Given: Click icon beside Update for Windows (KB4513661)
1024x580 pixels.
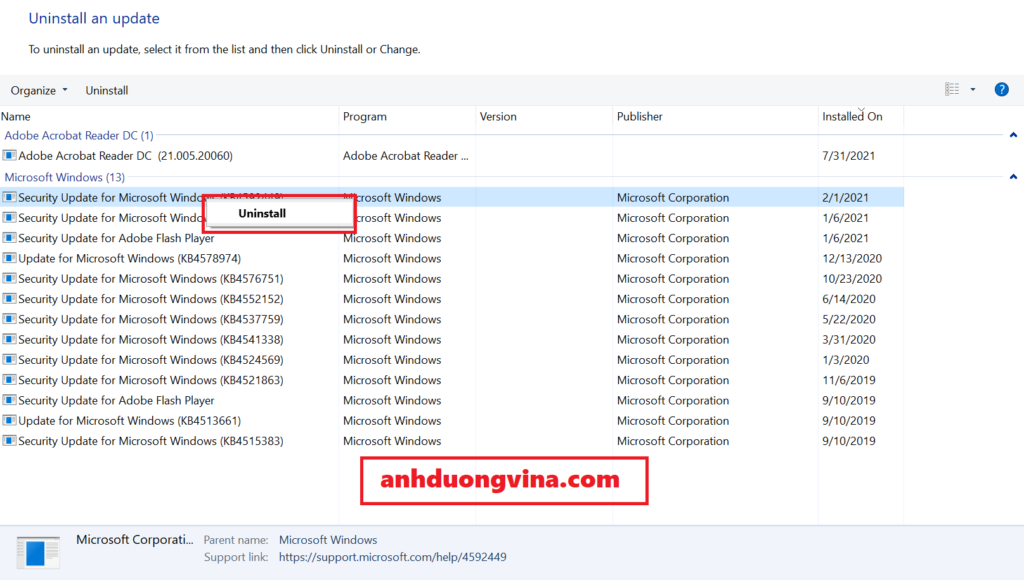Looking at the screenshot, I should pyautogui.click(x=10, y=421).
